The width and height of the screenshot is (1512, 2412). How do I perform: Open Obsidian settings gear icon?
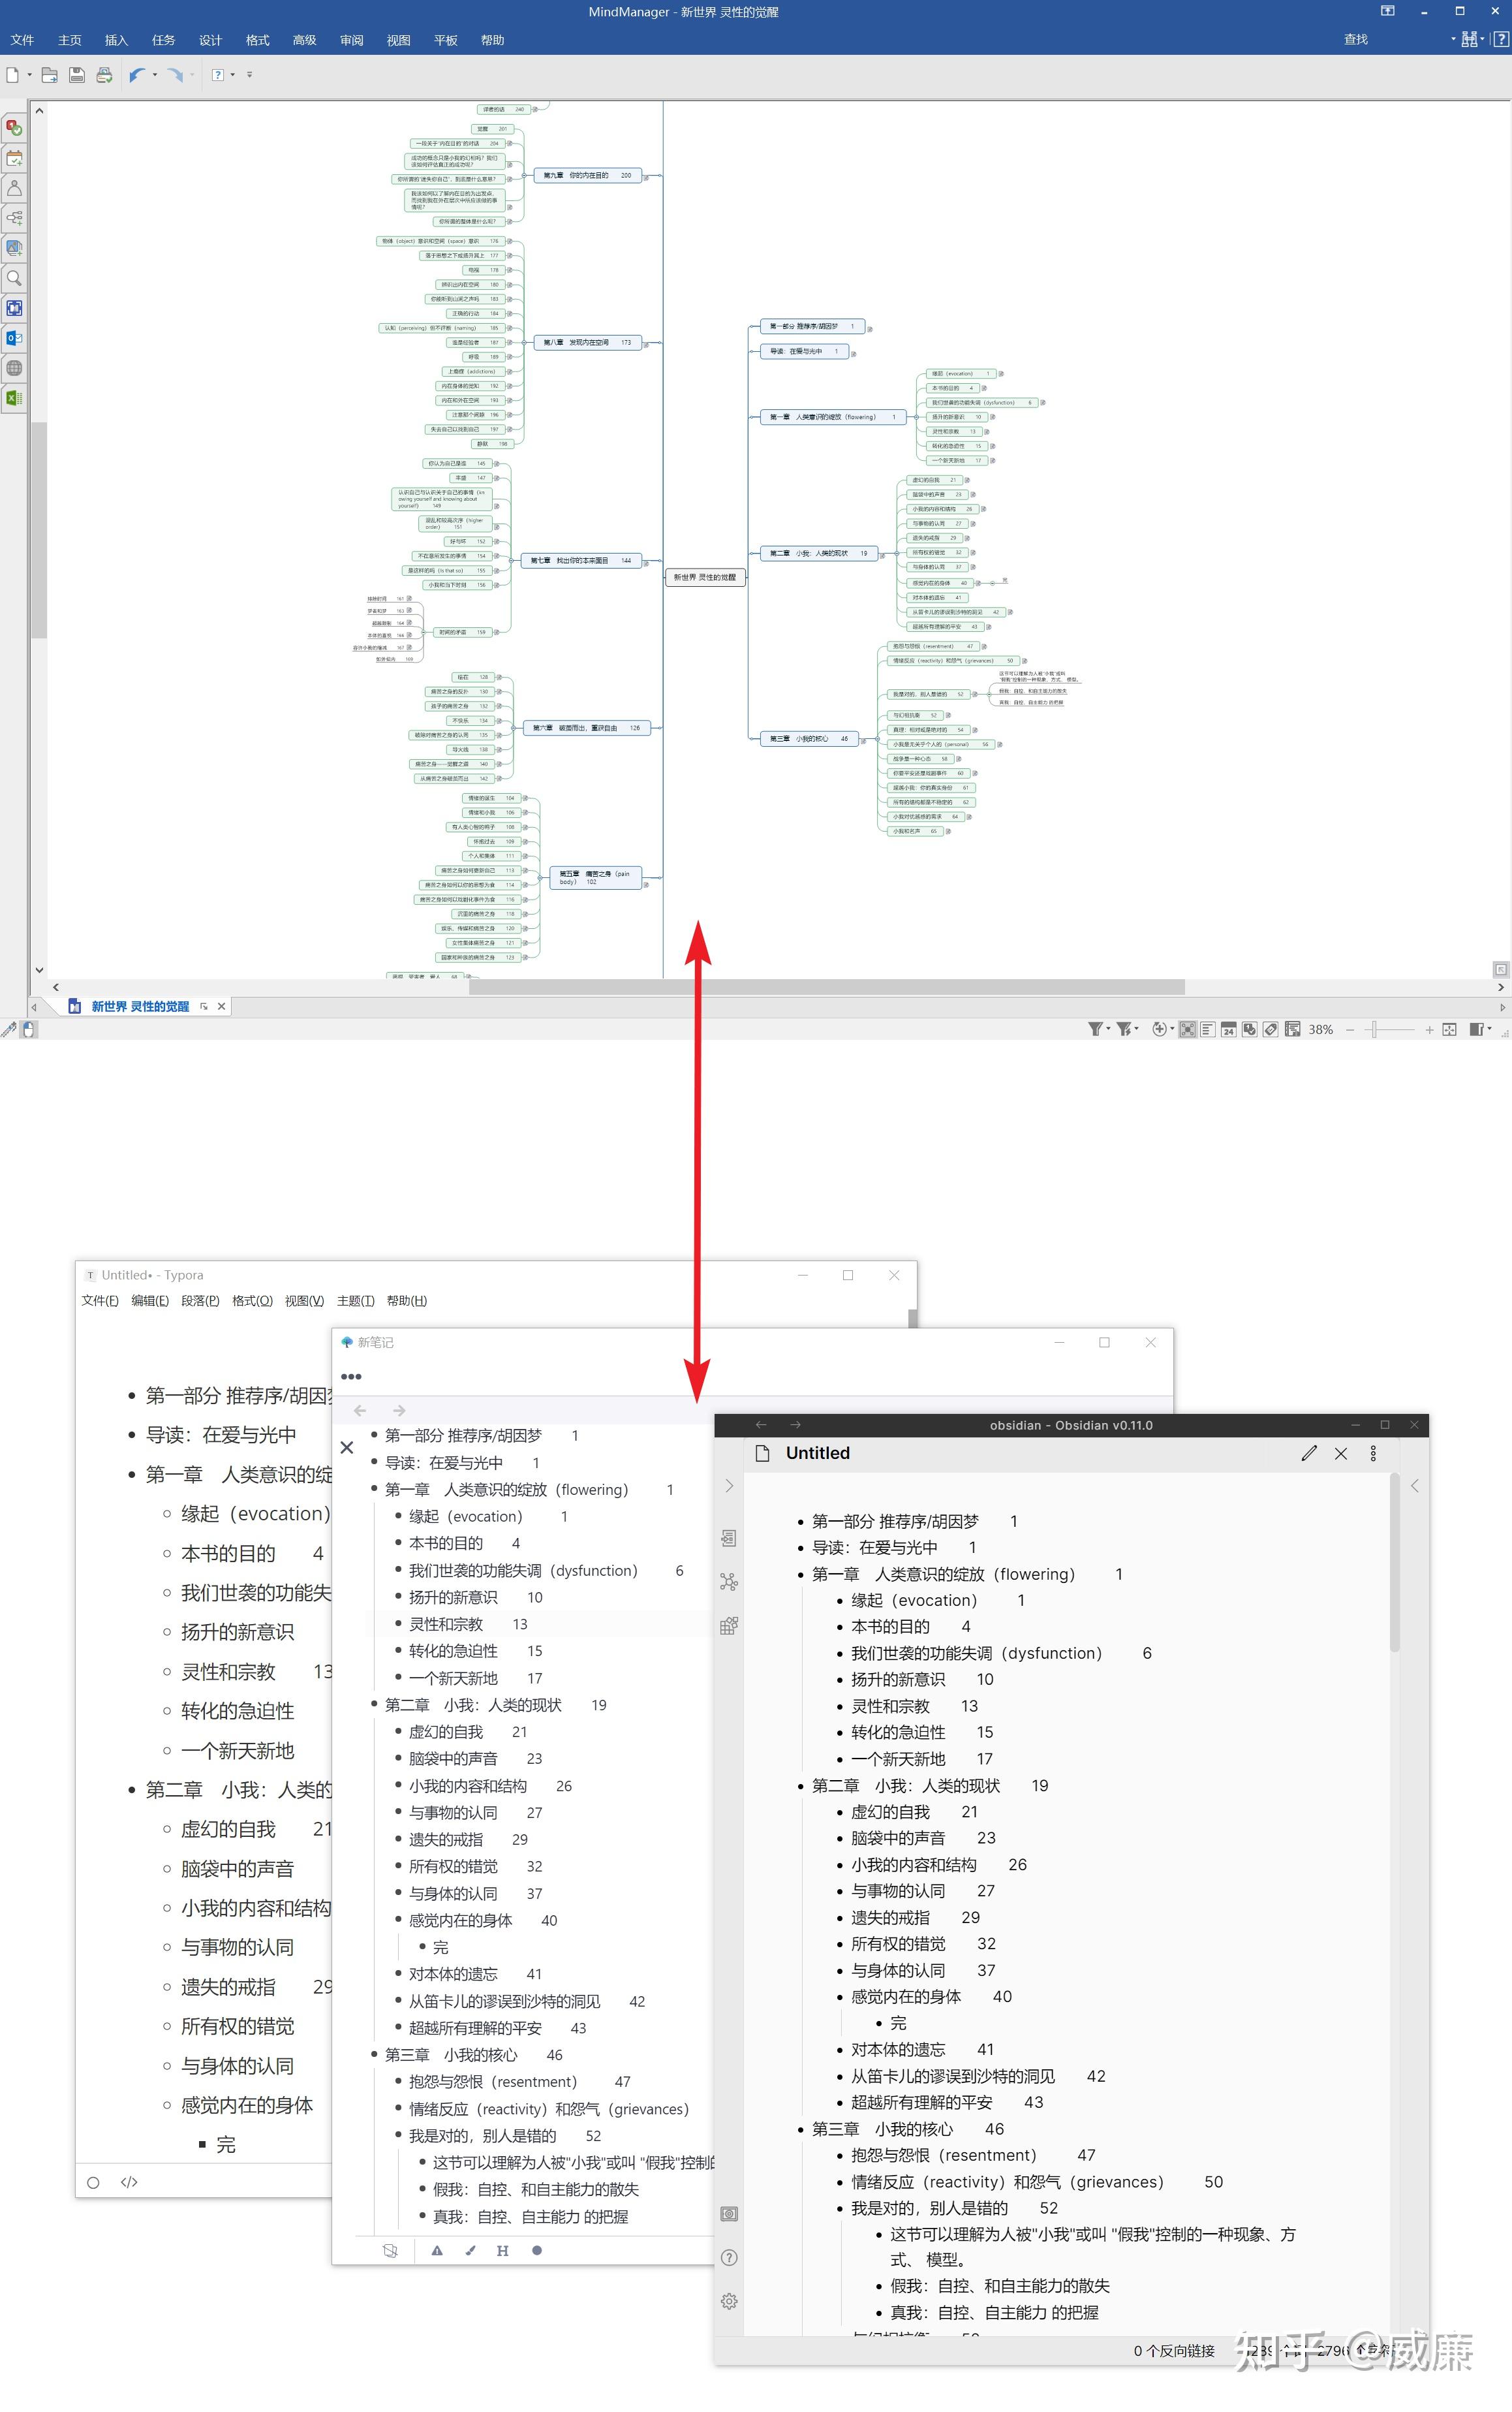729,2301
